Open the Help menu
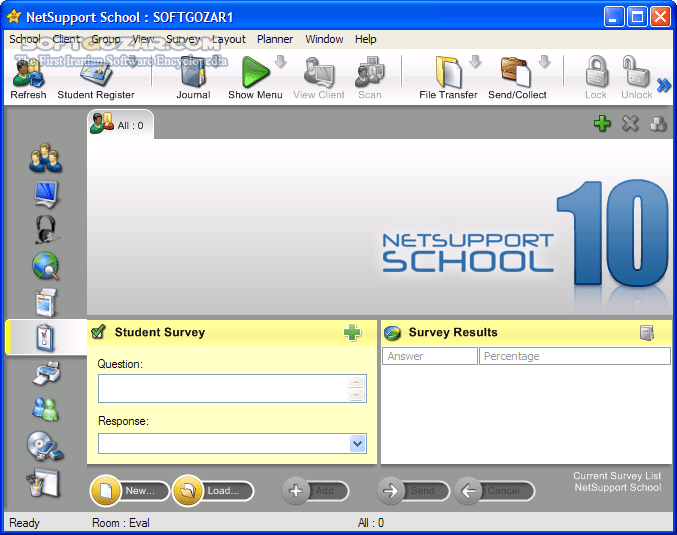The image size is (677, 535). tap(366, 39)
